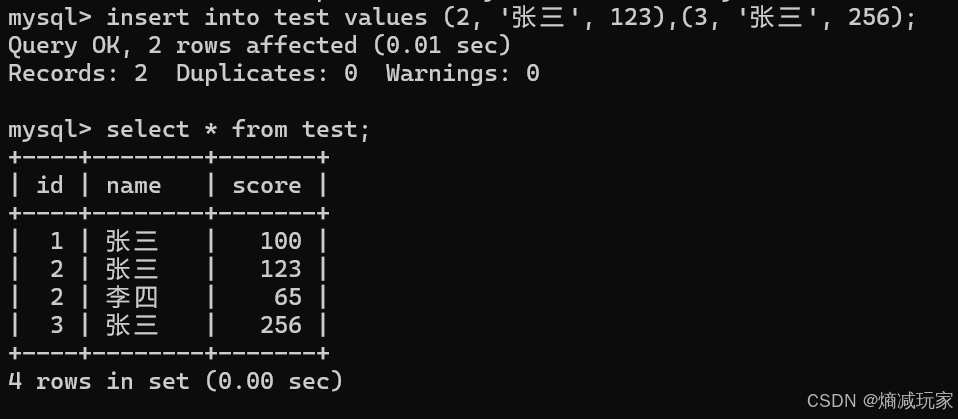Click the first mysql> prompt
The image size is (958, 419).
click(x=49, y=18)
